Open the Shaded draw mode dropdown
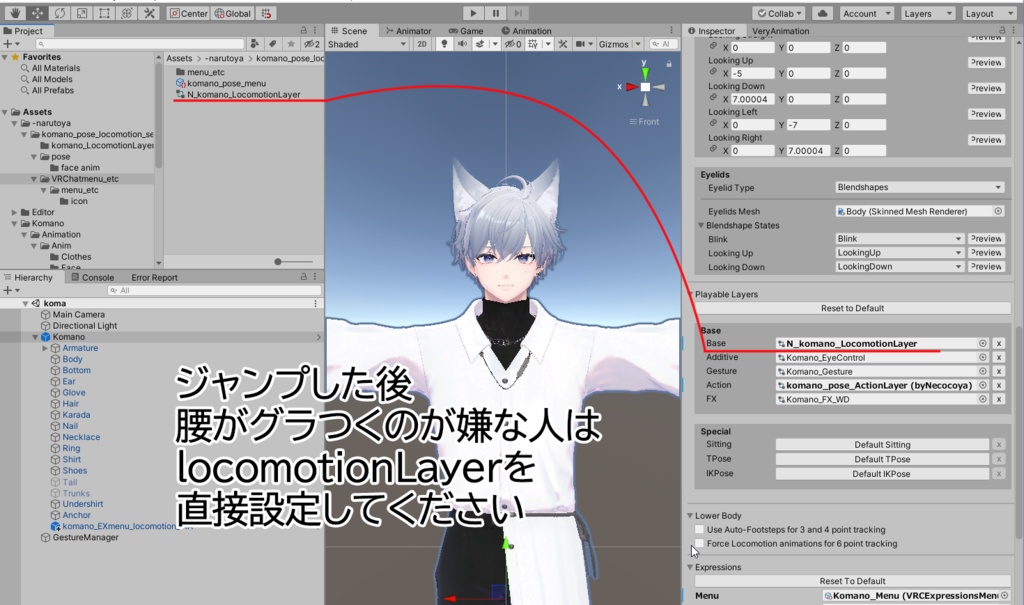The width and height of the screenshot is (1024, 605). pos(365,46)
